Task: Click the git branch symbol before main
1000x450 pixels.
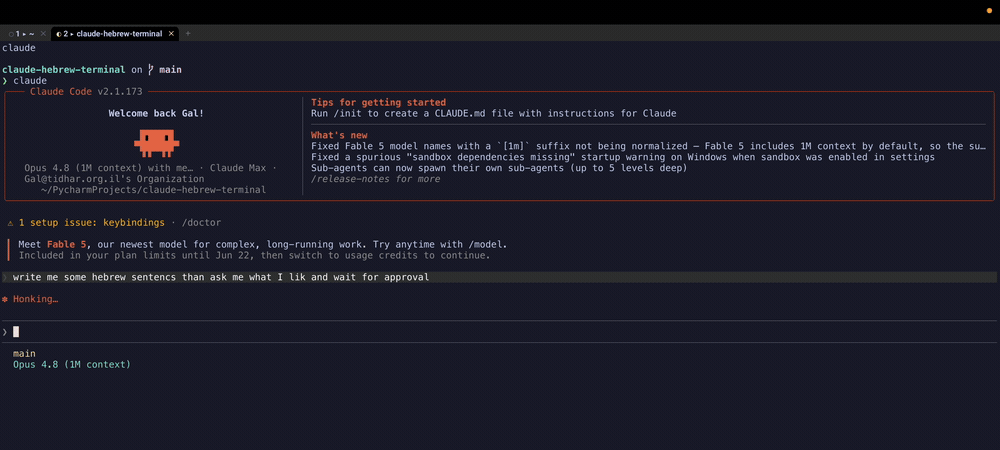Action: pos(151,69)
